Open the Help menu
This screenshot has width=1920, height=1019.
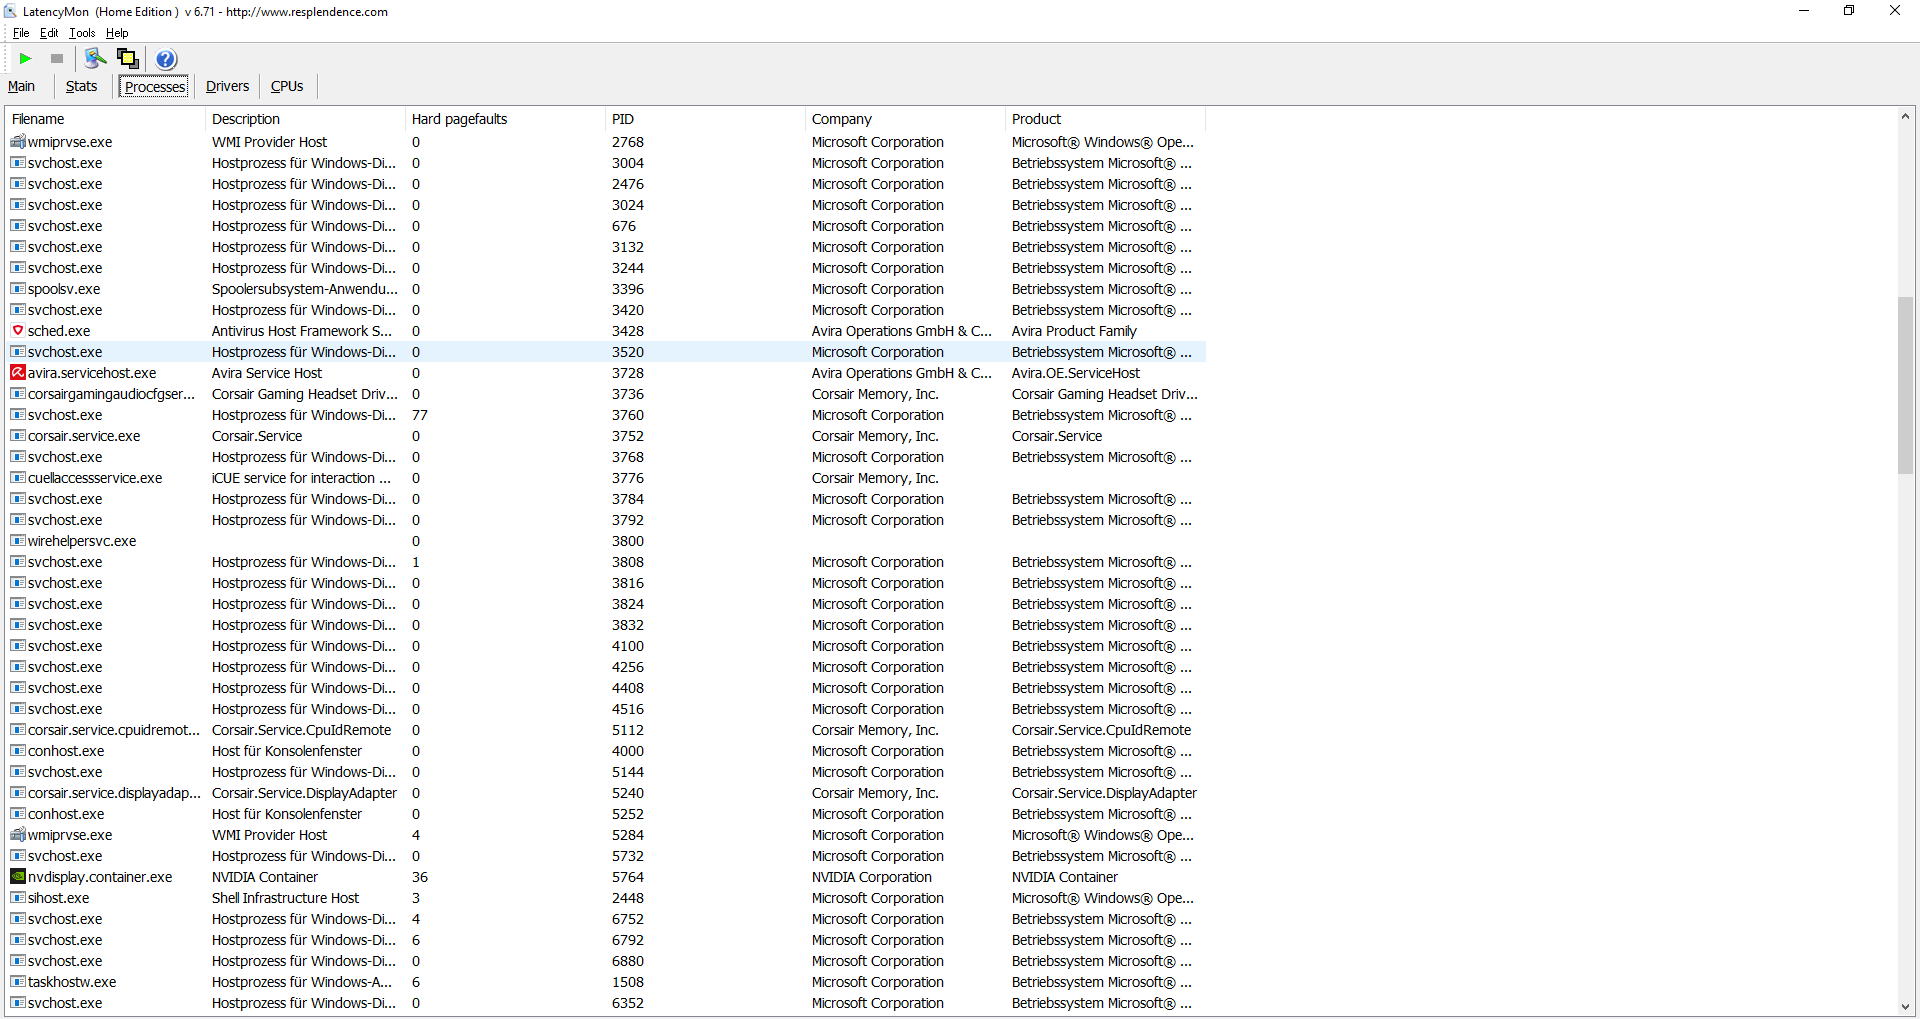(117, 33)
